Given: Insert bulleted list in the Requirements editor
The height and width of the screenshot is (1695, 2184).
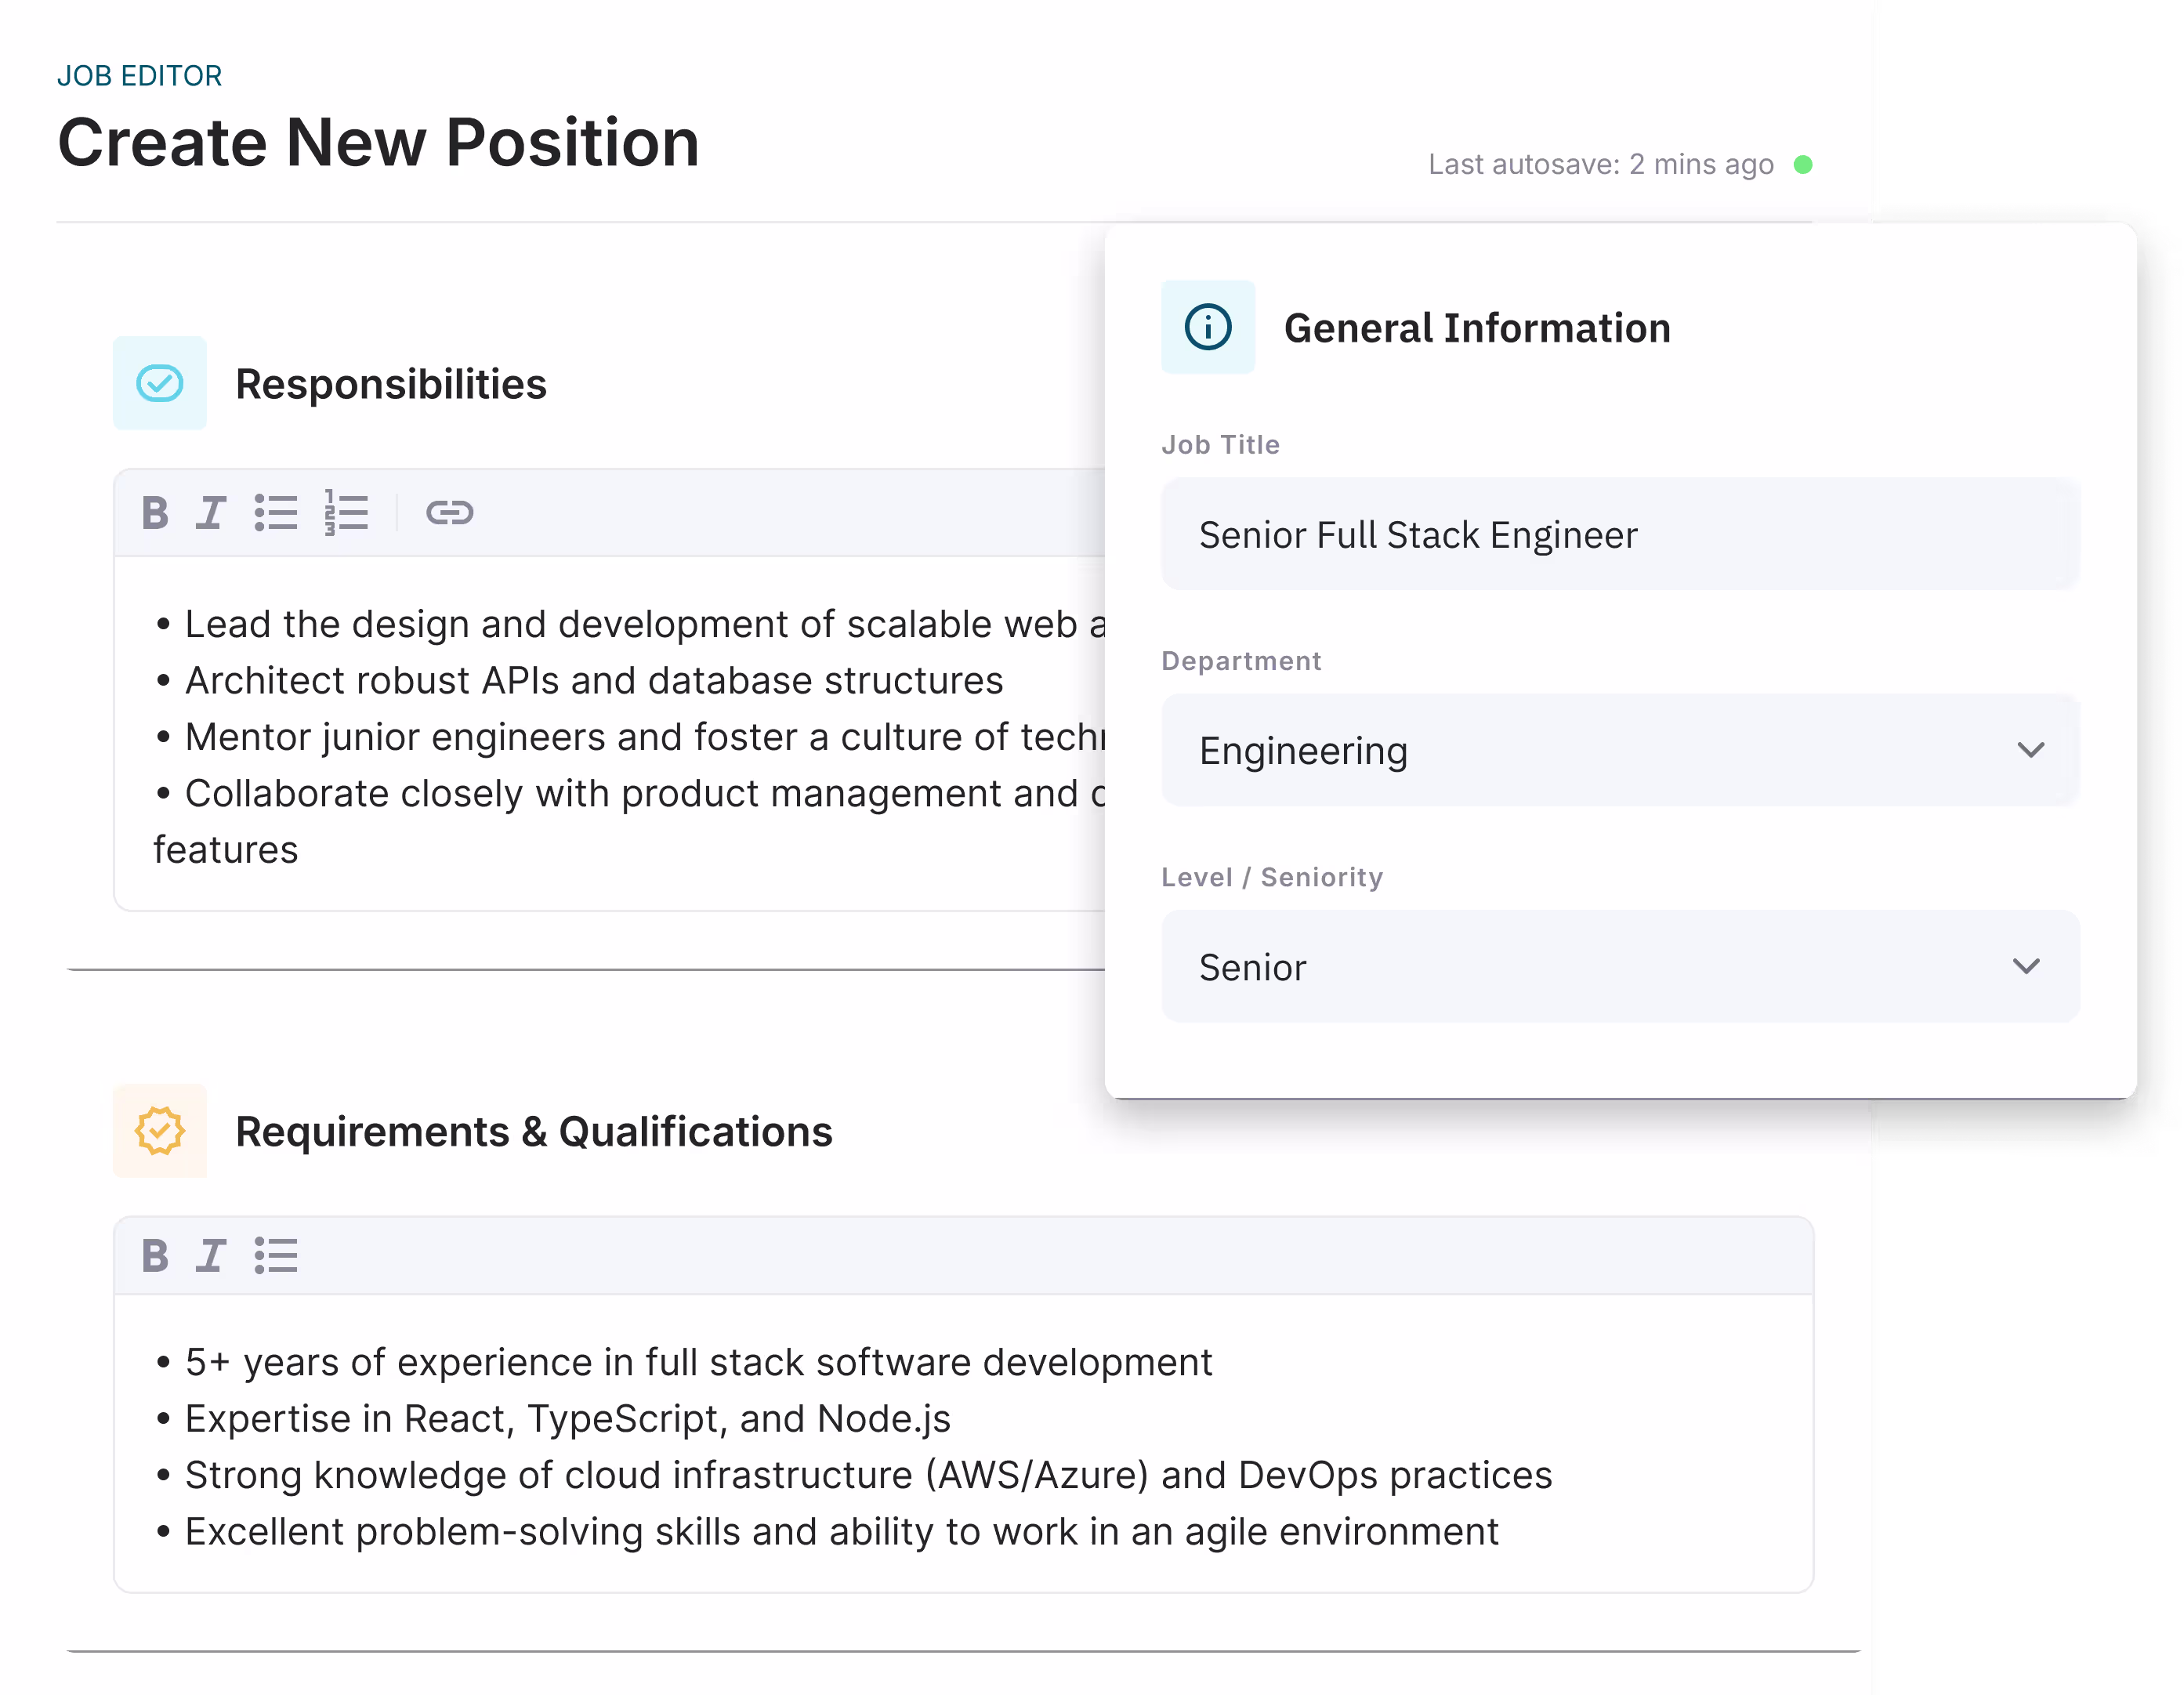Looking at the screenshot, I should (x=276, y=1255).
